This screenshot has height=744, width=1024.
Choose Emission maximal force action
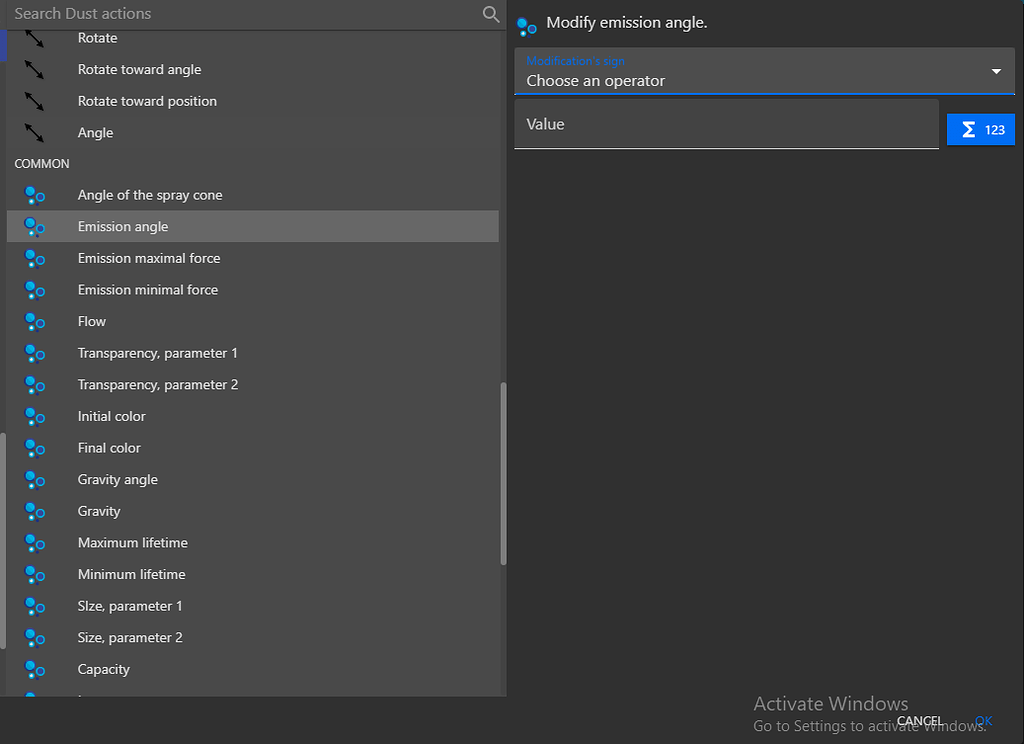pos(253,259)
